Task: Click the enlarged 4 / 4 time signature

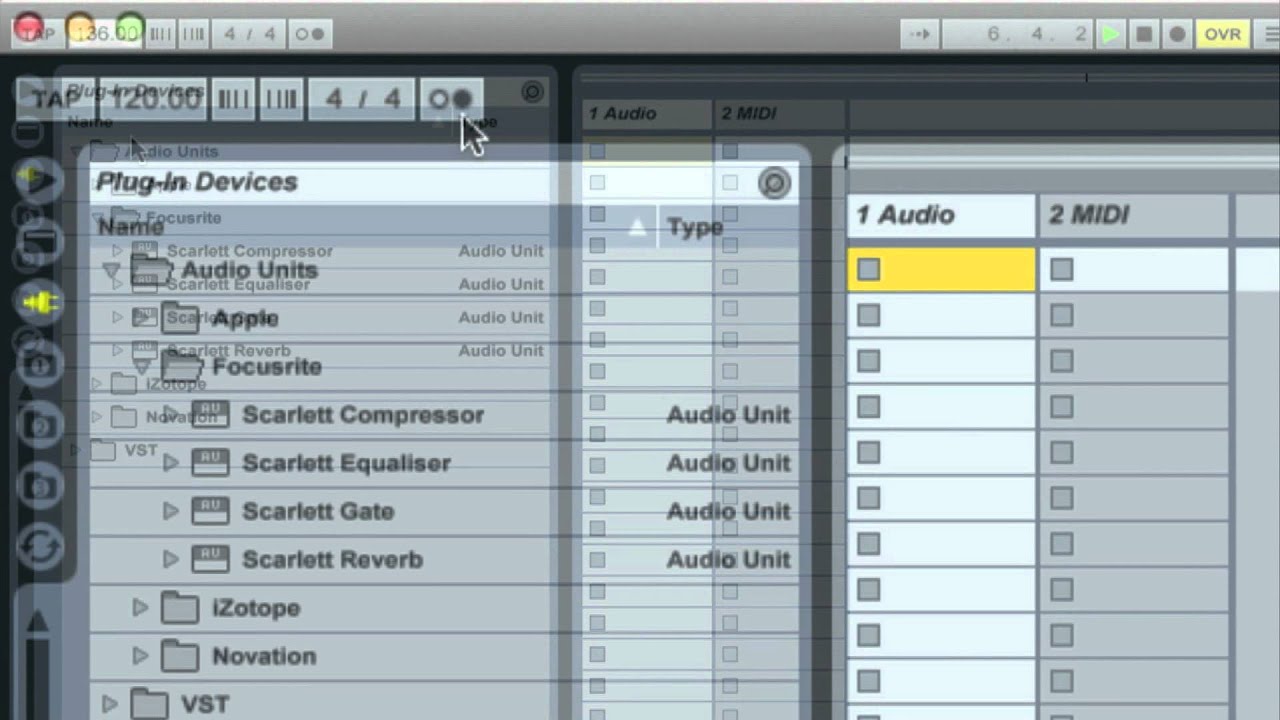Action: point(361,99)
